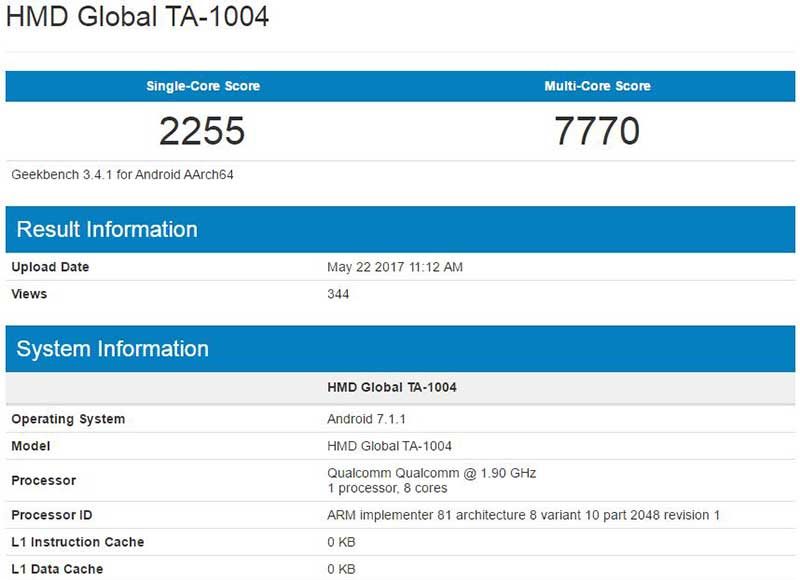Click the Upload Date row label
Image resolution: width=800 pixels, height=580 pixels.
pos(50,267)
